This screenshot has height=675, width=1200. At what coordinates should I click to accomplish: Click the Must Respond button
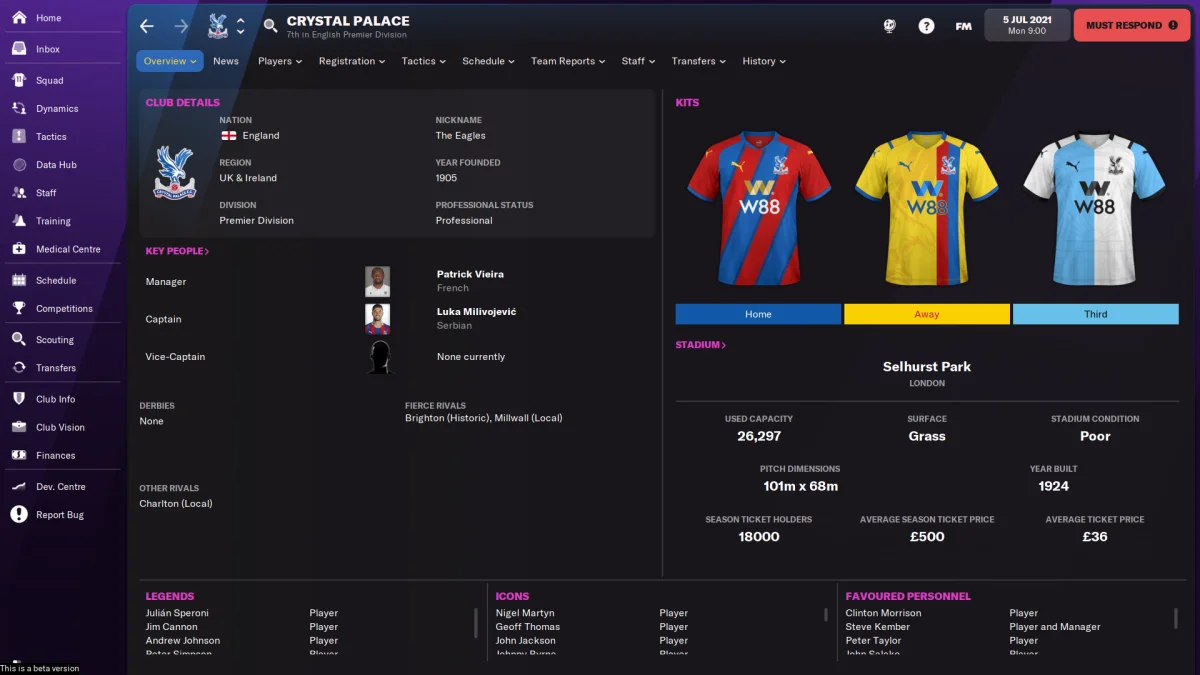[1132, 25]
